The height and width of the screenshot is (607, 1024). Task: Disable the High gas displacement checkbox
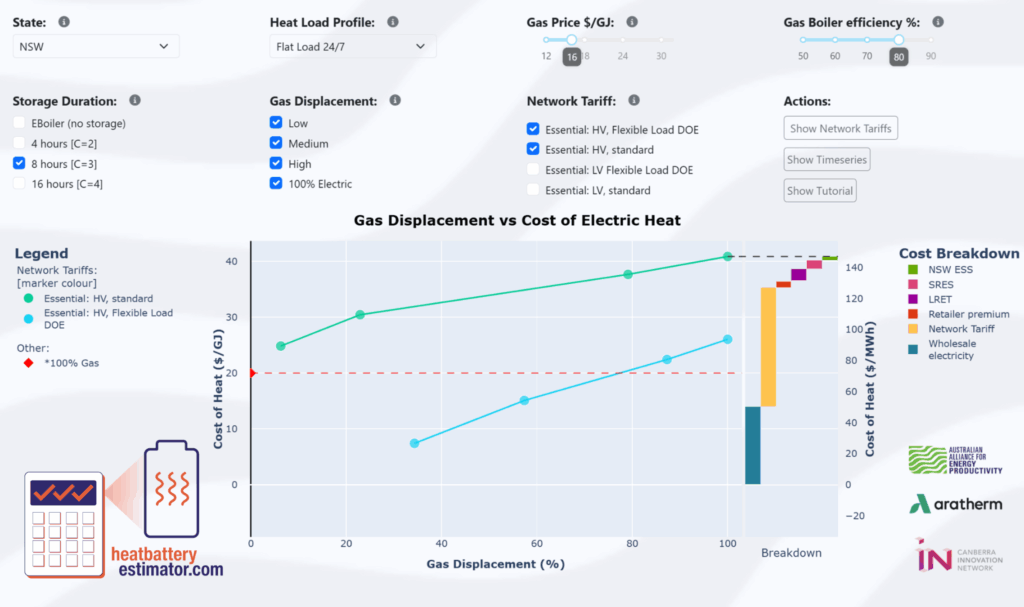[275, 164]
